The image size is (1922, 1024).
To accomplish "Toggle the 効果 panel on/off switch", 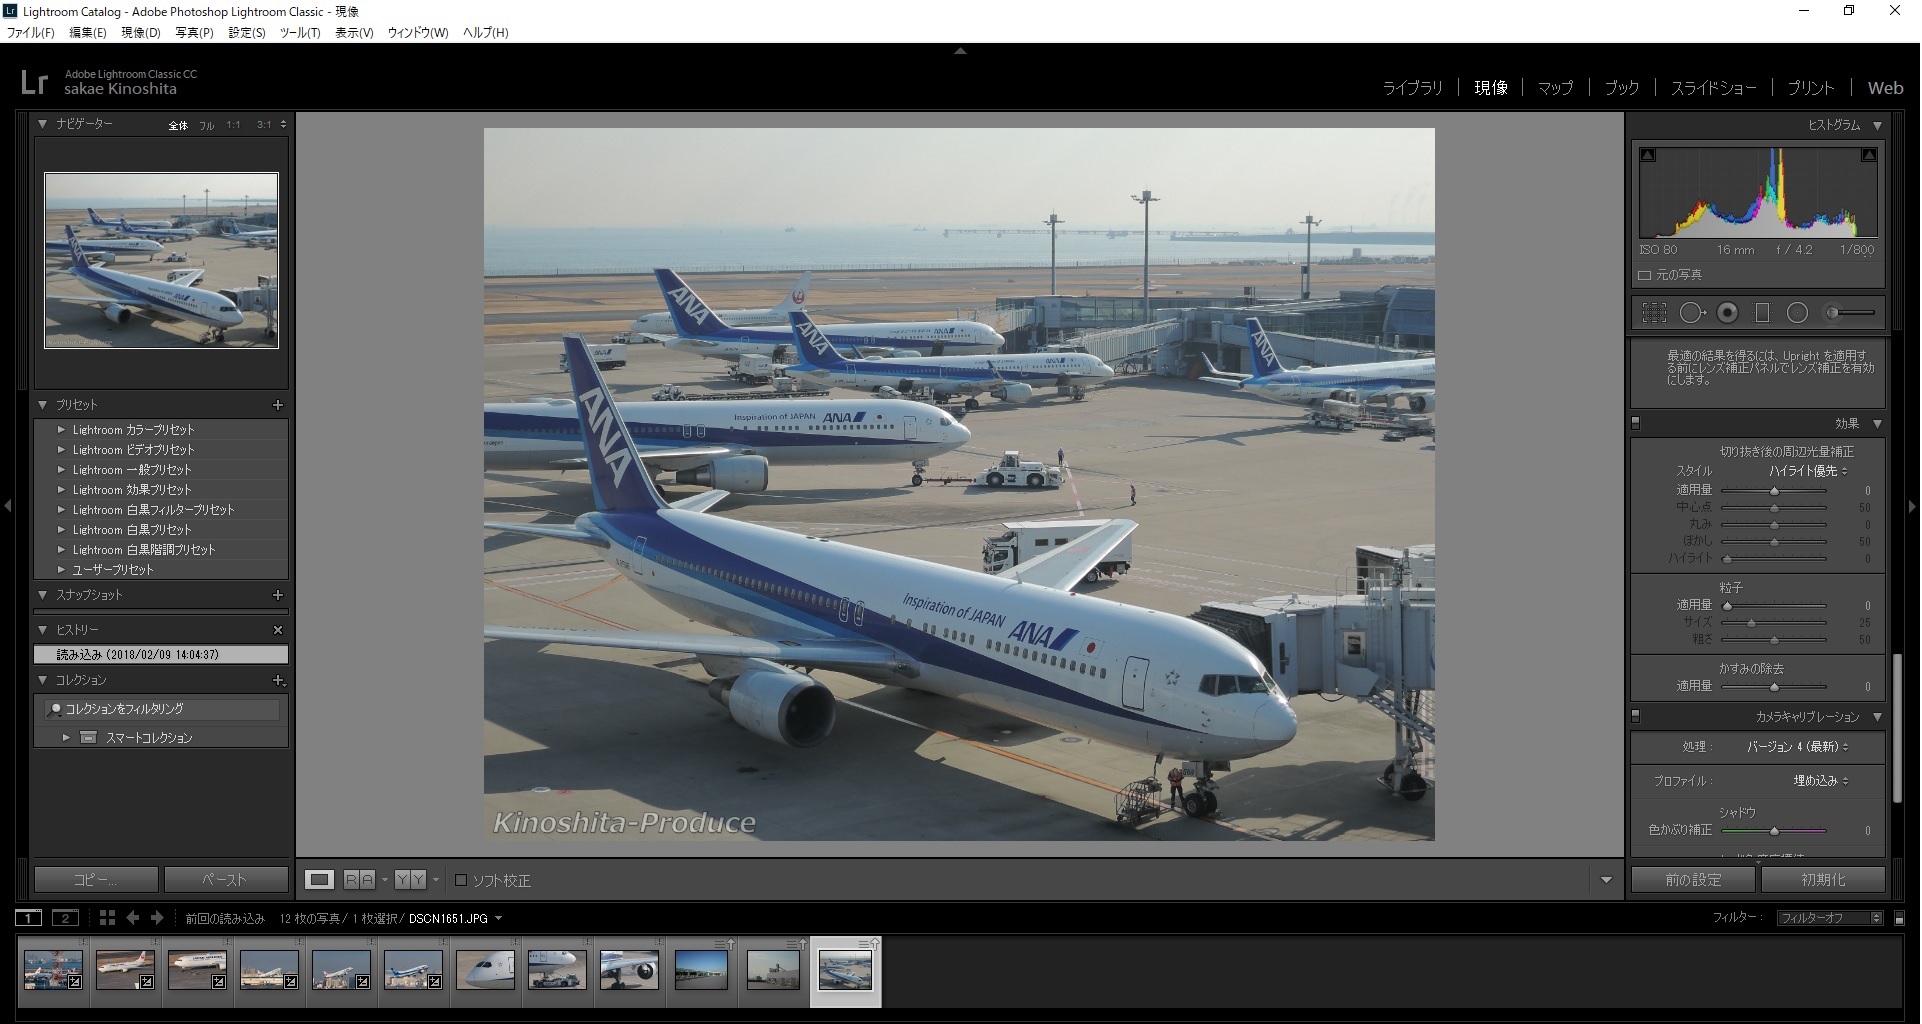I will 1636,423.
